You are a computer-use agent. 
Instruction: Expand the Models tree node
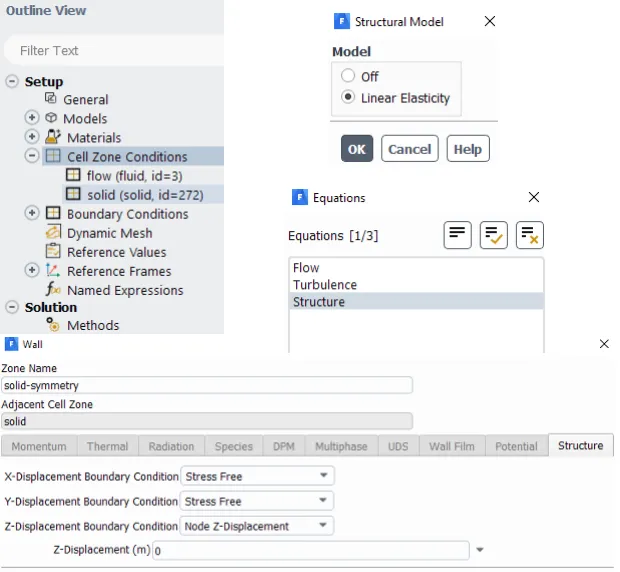coord(32,117)
